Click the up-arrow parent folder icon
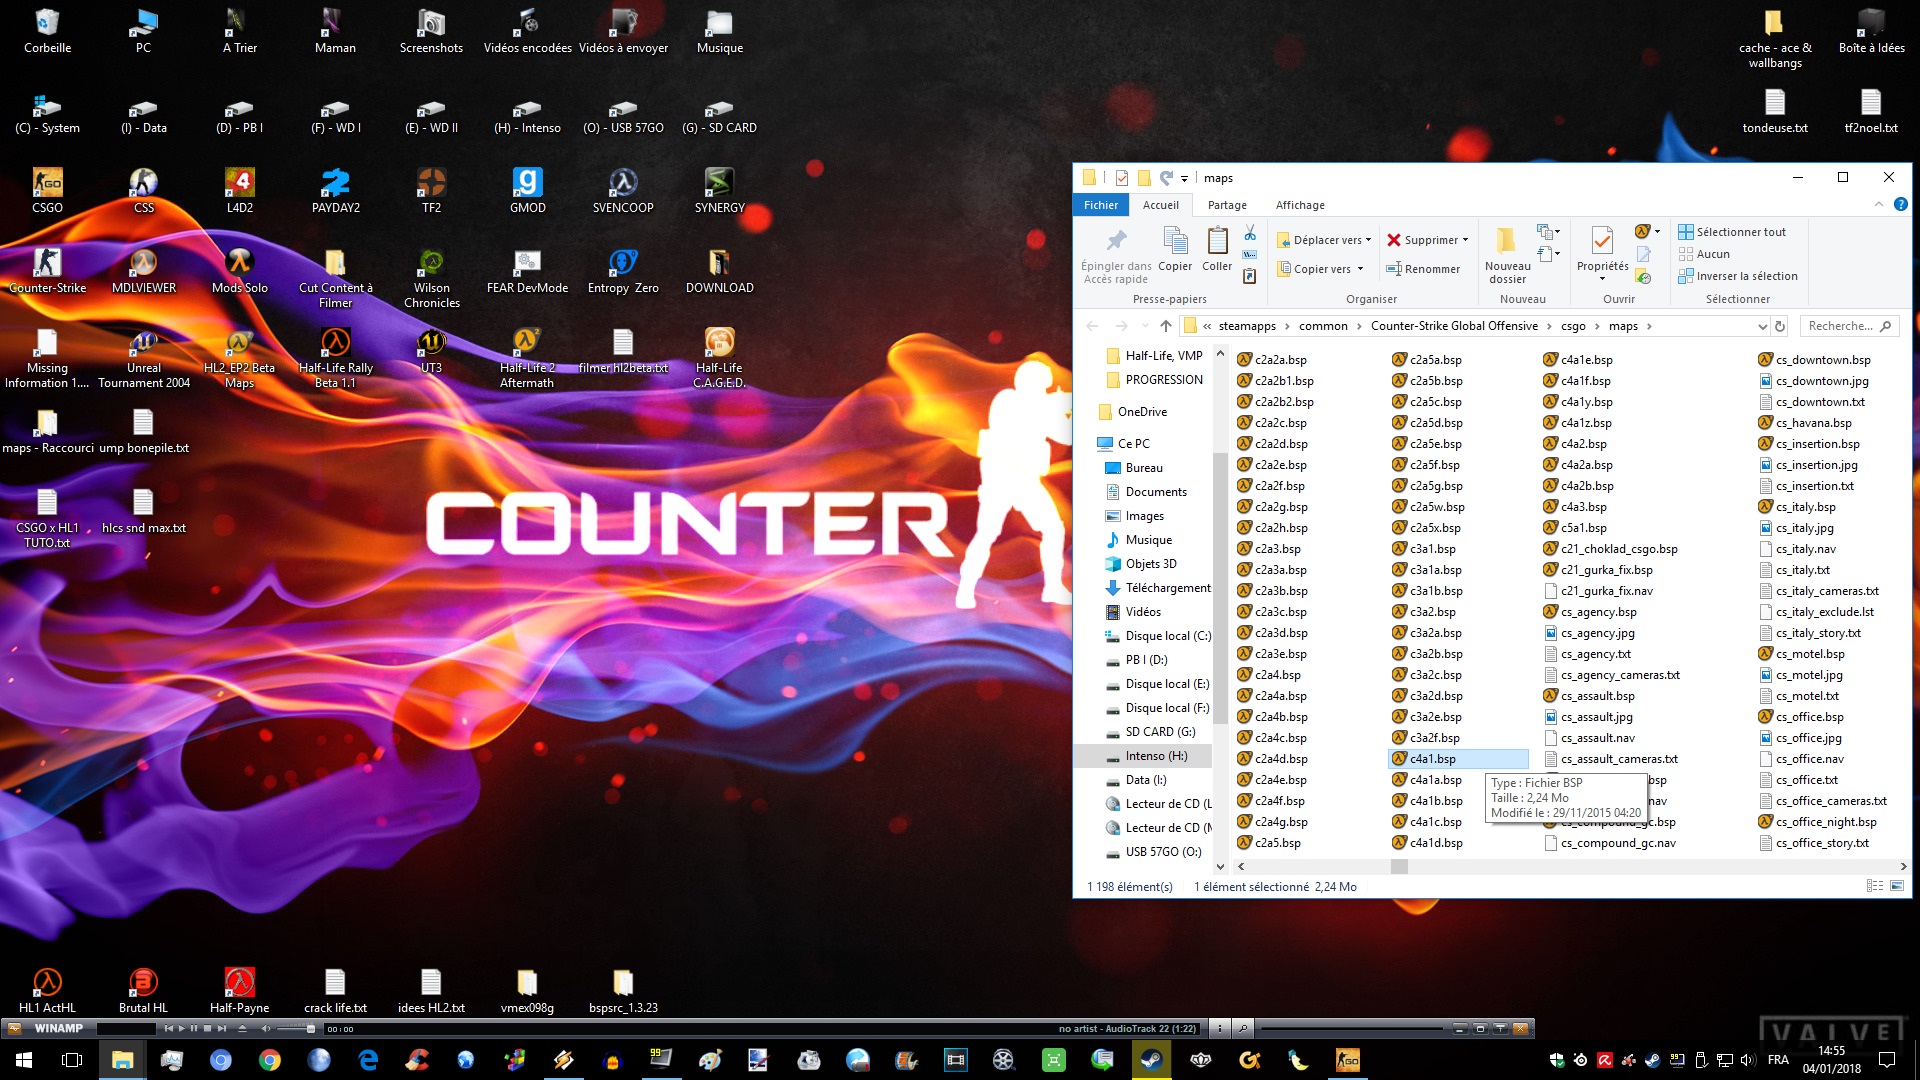The image size is (1920, 1080). (x=1165, y=326)
